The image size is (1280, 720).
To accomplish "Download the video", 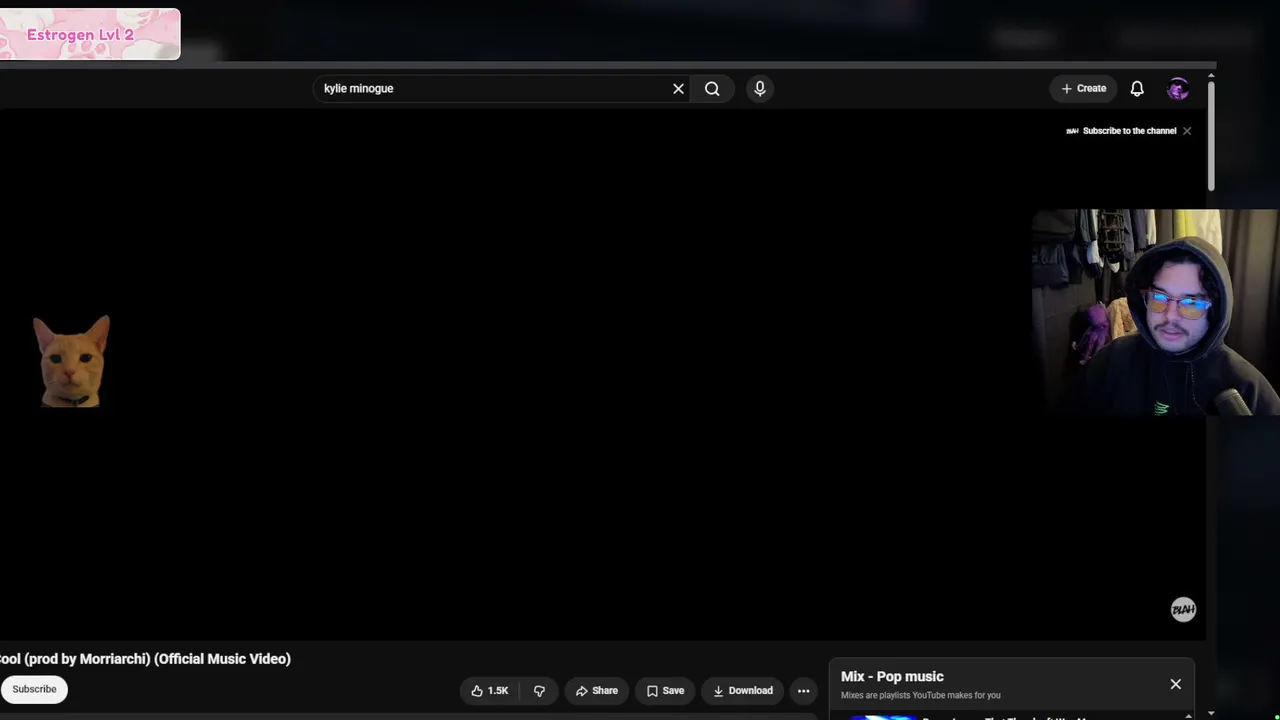I will coord(743,691).
